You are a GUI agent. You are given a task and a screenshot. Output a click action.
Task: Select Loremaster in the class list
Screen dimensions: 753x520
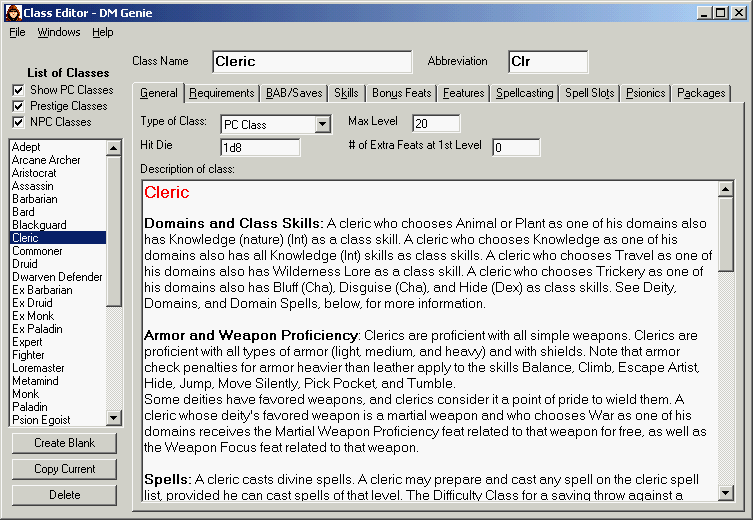tap(58, 367)
